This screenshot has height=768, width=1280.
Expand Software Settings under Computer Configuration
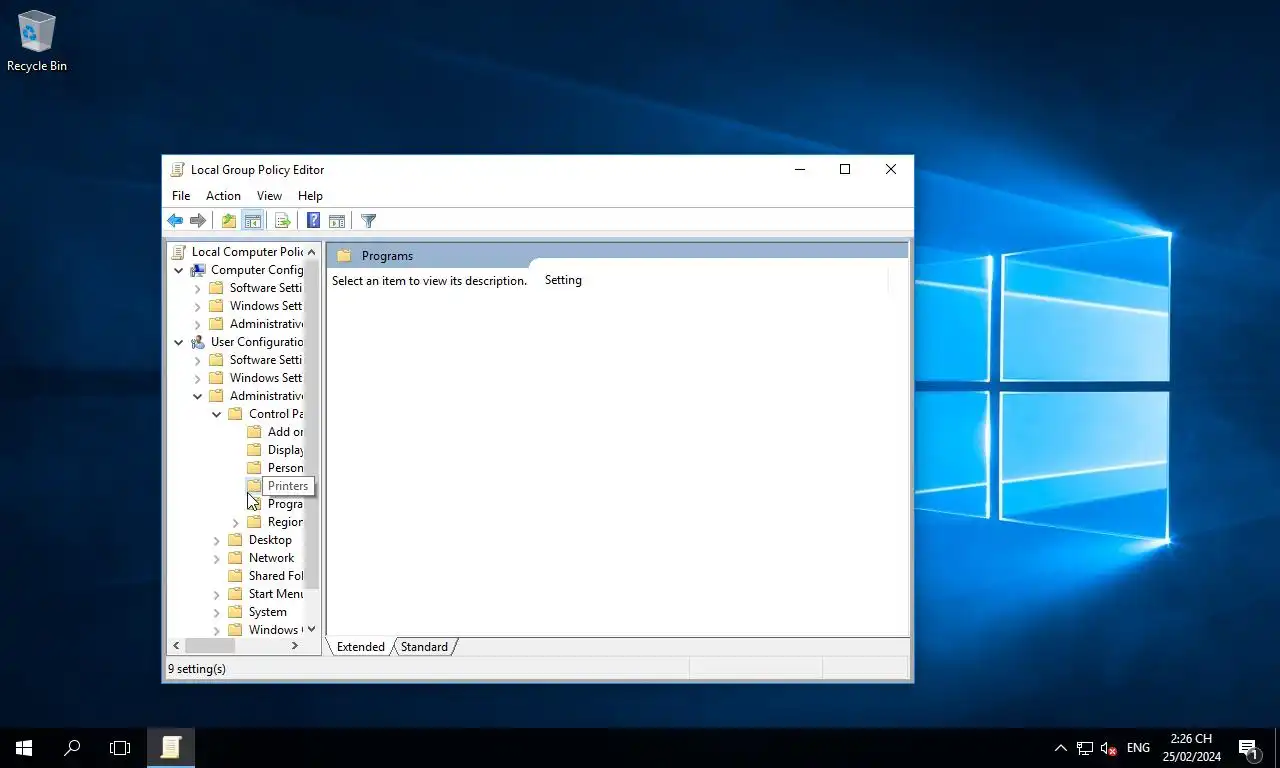coord(198,288)
